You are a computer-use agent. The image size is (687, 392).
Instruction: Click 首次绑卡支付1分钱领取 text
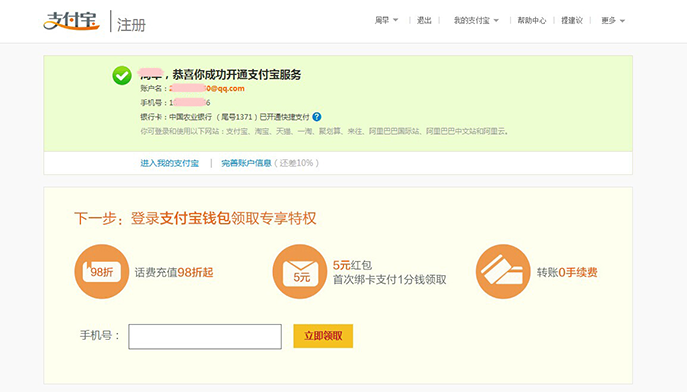[390, 279]
